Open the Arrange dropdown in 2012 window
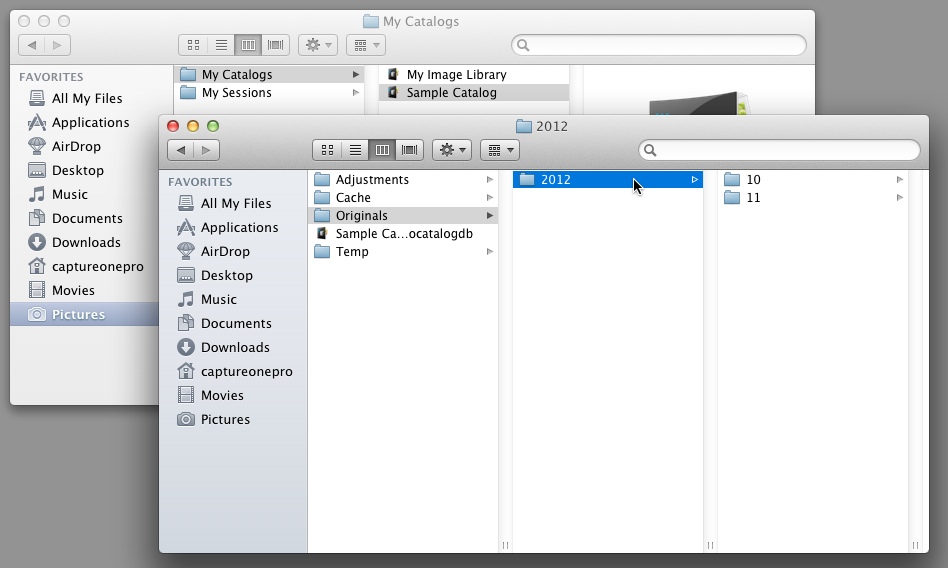This screenshot has width=948, height=568. [x=499, y=150]
